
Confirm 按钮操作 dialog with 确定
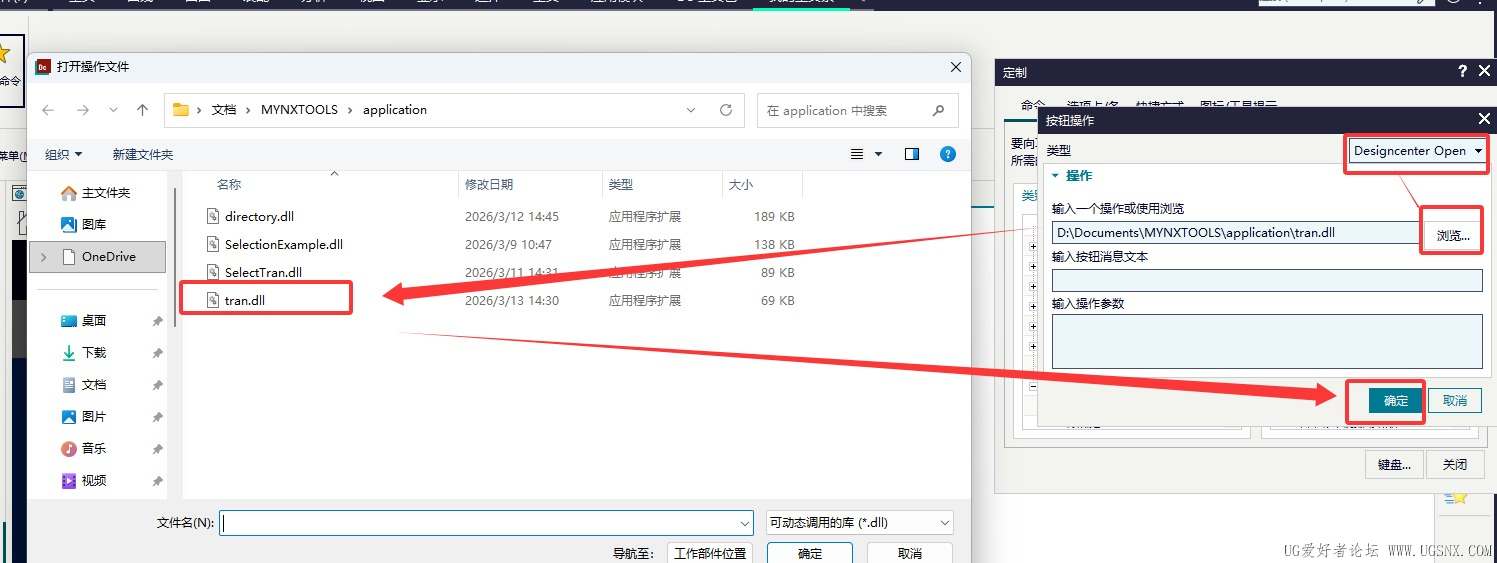pyautogui.click(x=1396, y=400)
